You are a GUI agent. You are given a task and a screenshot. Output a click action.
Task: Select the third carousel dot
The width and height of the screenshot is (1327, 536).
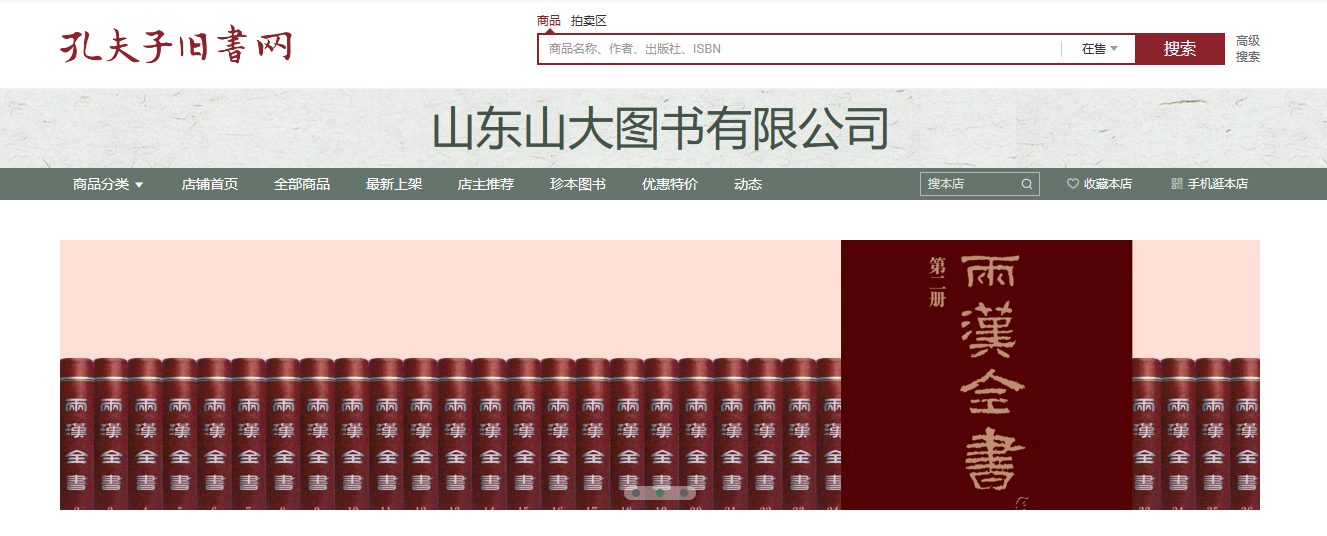(684, 493)
